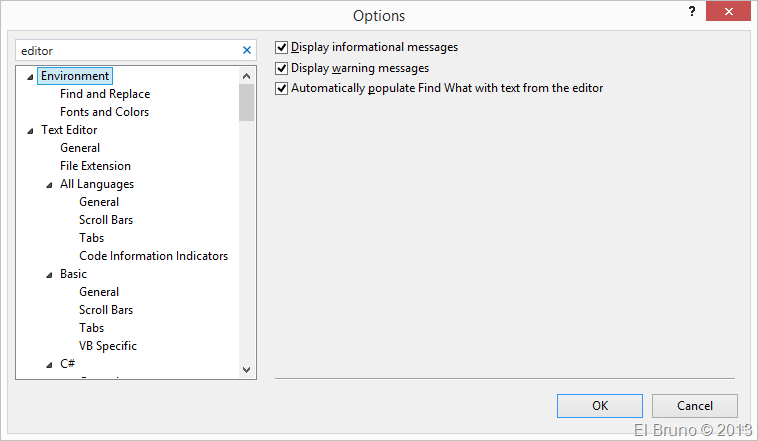This screenshot has height=441, width=758.
Task: Collapse the Basic language node
Action: 49,275
